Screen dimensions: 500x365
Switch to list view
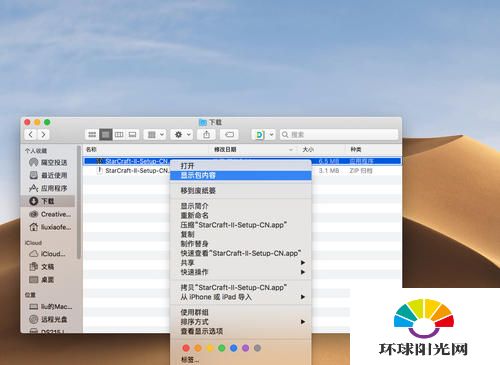(x=106, y=135)
